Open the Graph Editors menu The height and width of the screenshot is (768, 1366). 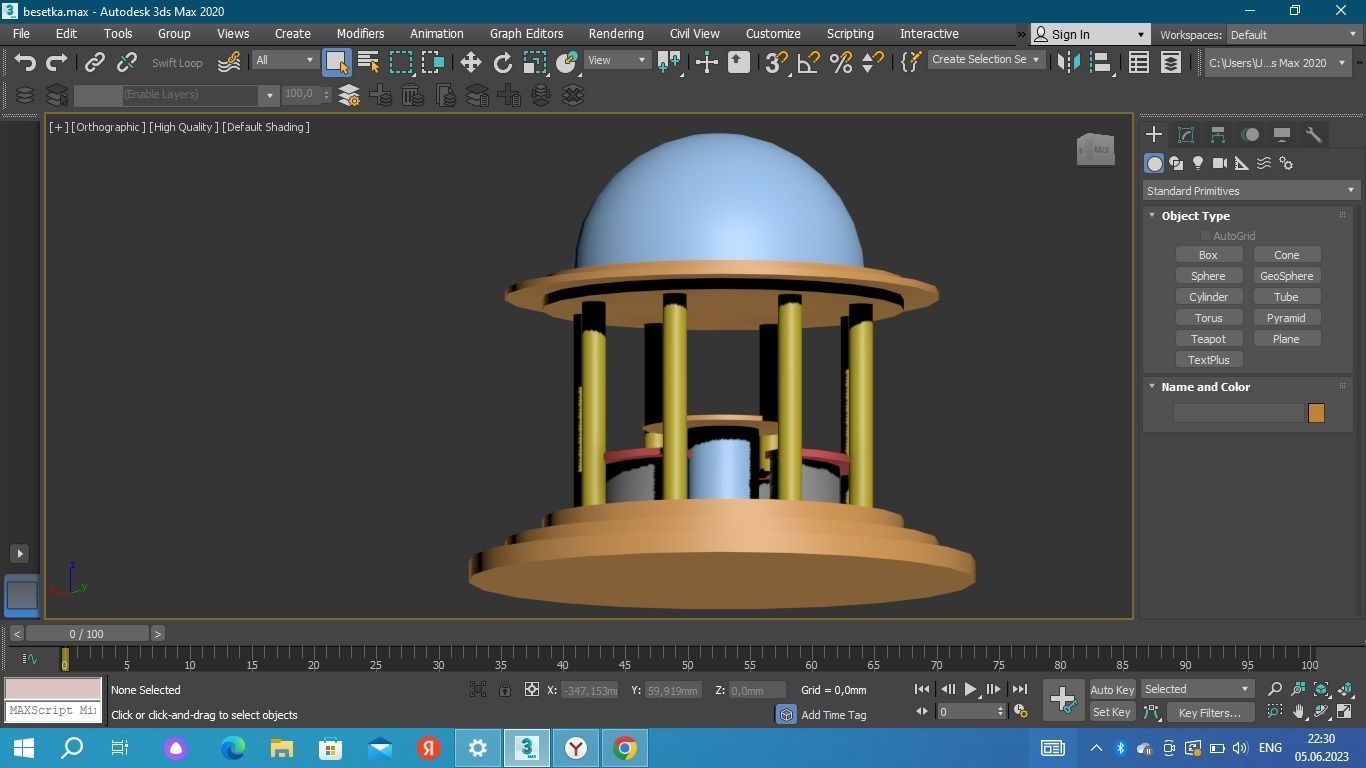pyautogui.click(x=526, y=33)
